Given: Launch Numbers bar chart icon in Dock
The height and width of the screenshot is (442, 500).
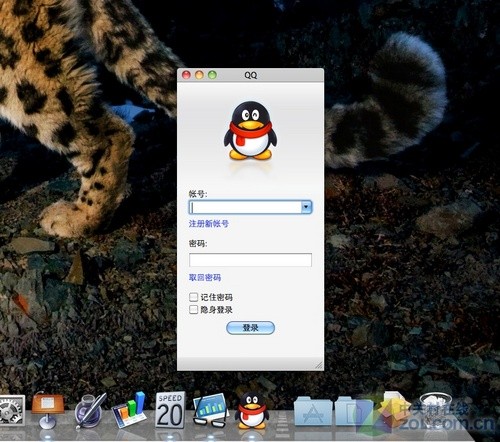Looking at the screenshot, I should point(129,410).
